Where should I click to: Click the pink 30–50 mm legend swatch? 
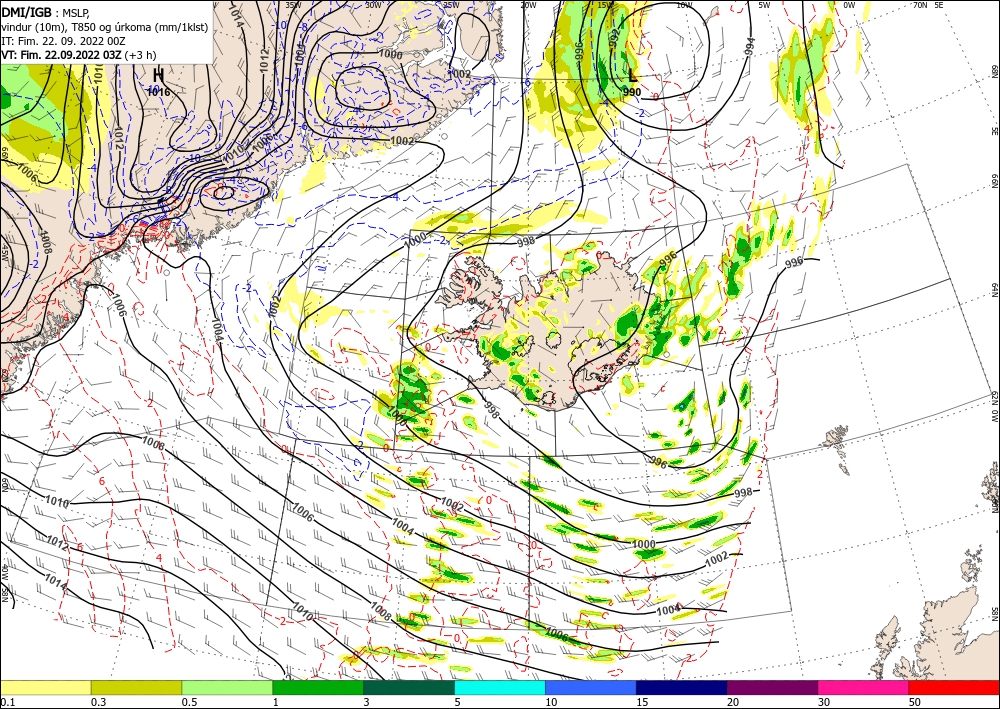tap(864, 687)
